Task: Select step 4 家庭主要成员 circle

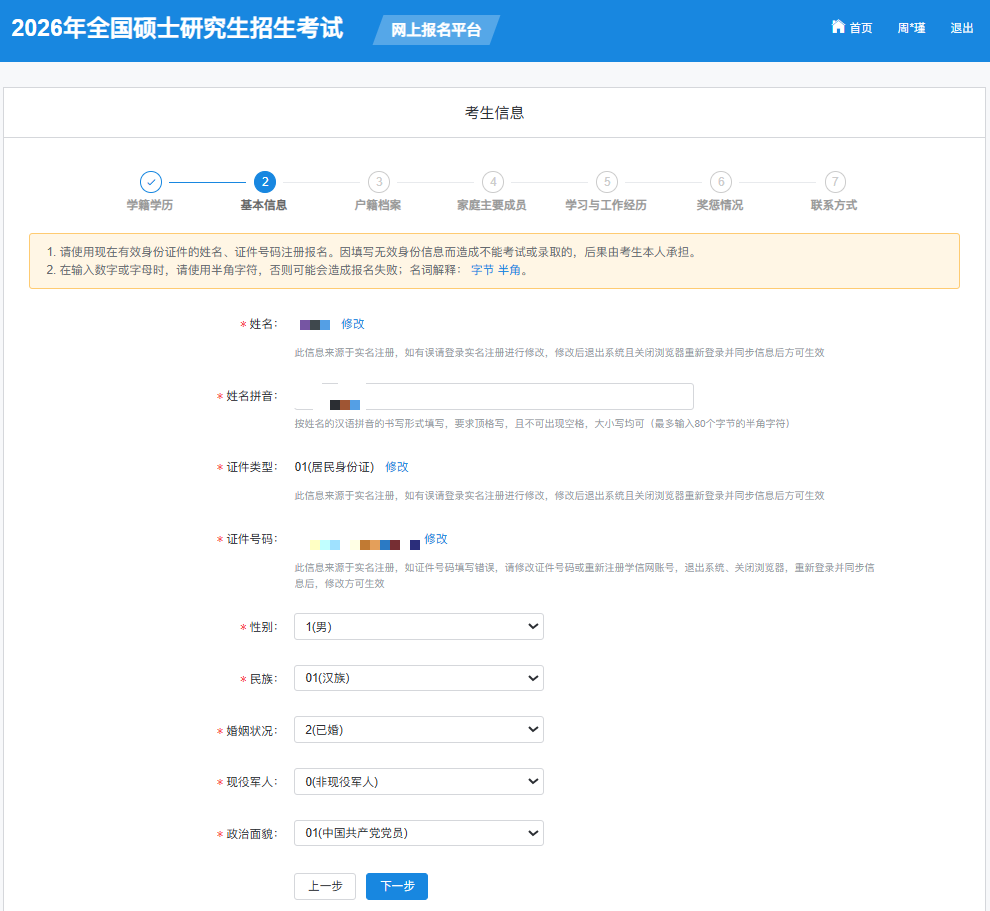Action: (492, 183)
